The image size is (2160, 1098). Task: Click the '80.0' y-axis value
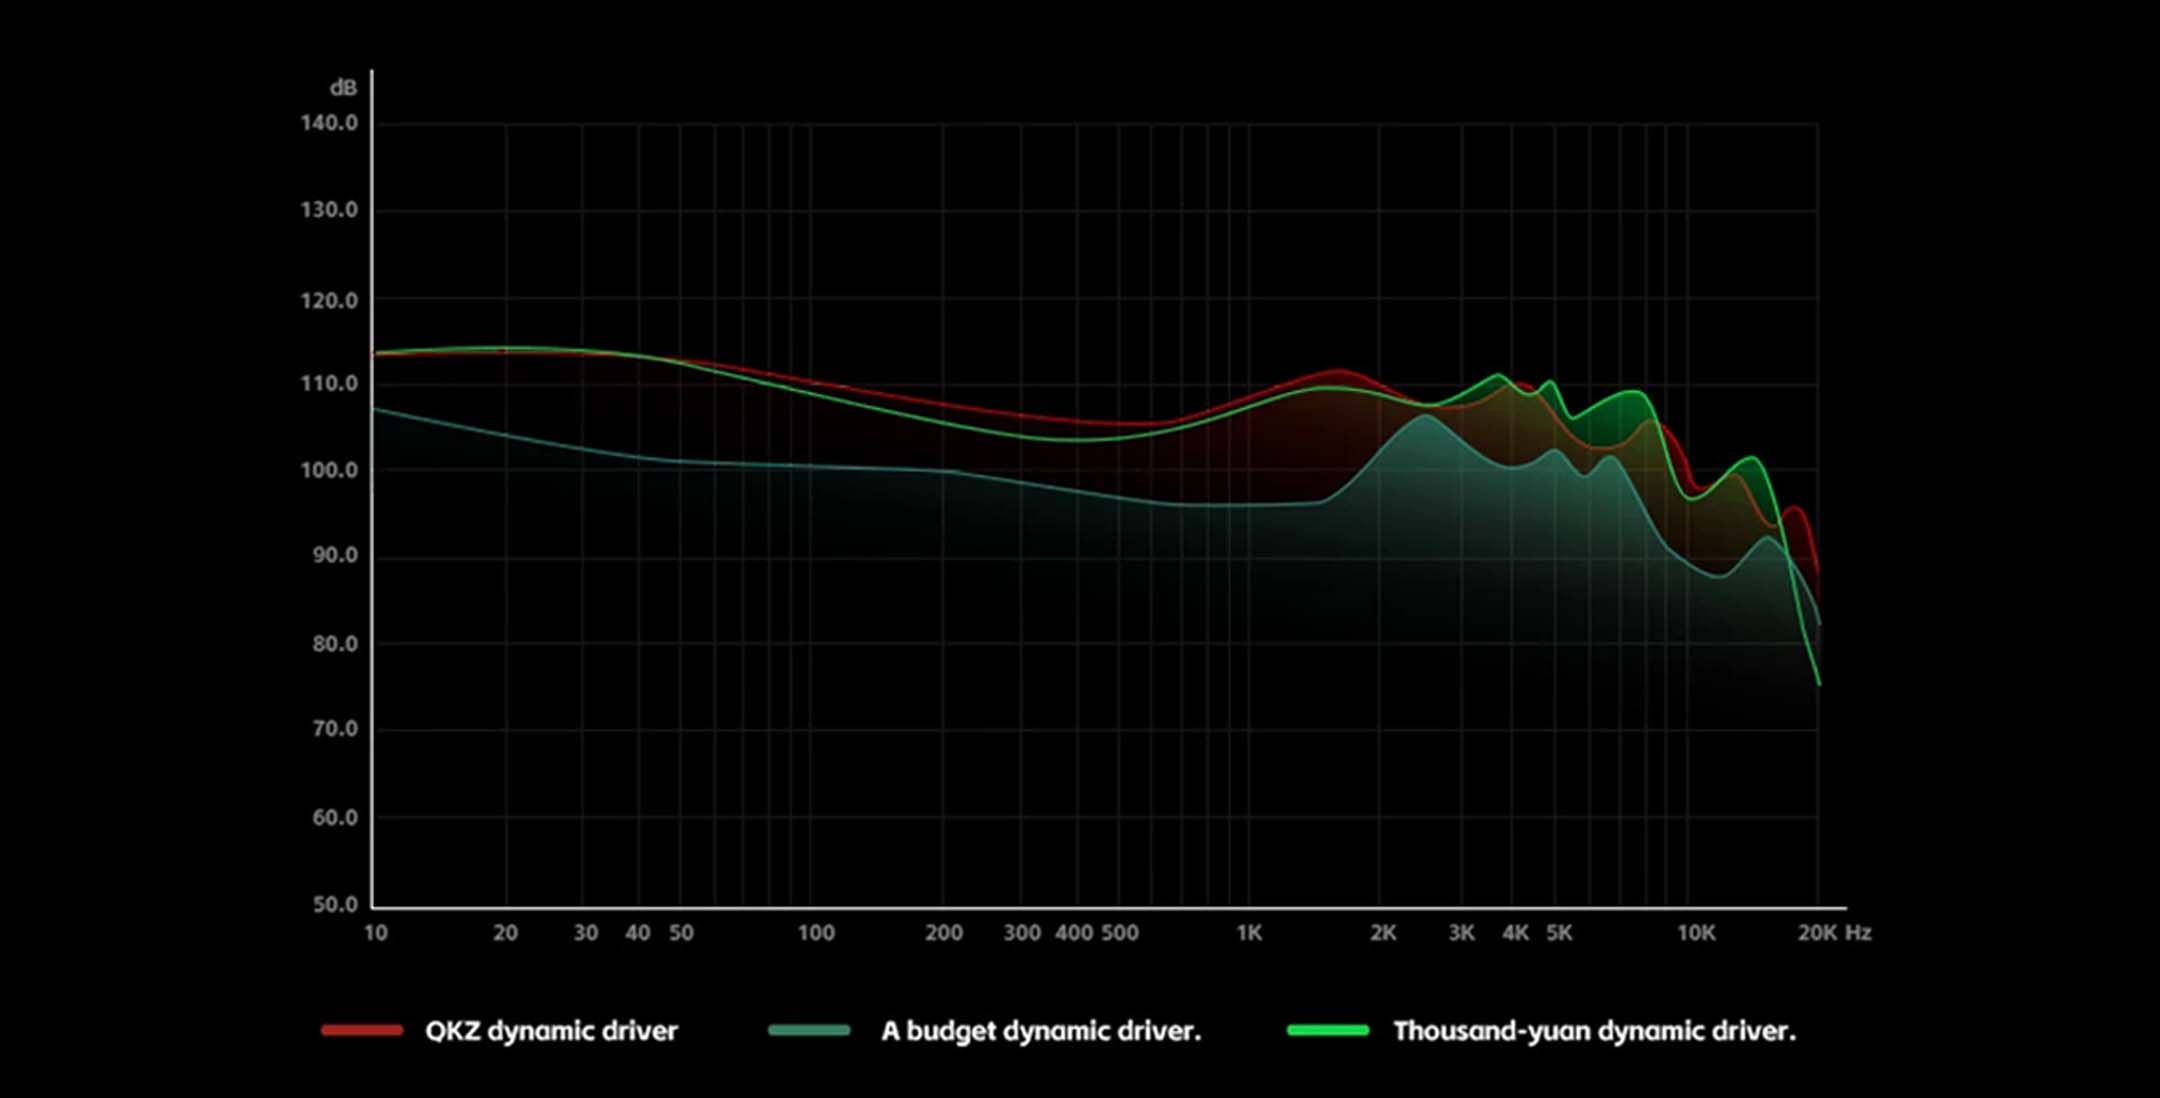(335, 644)
